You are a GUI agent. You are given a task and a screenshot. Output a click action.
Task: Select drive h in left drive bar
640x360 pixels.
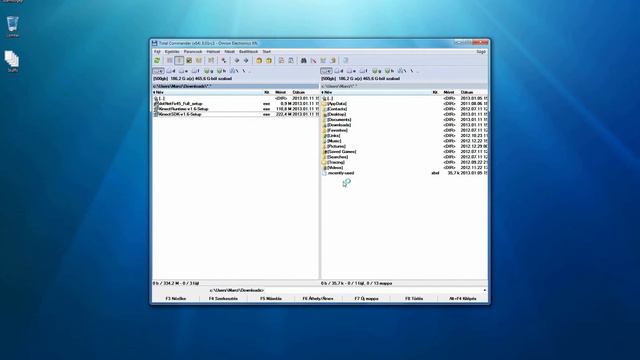click(x=222, y=71)
